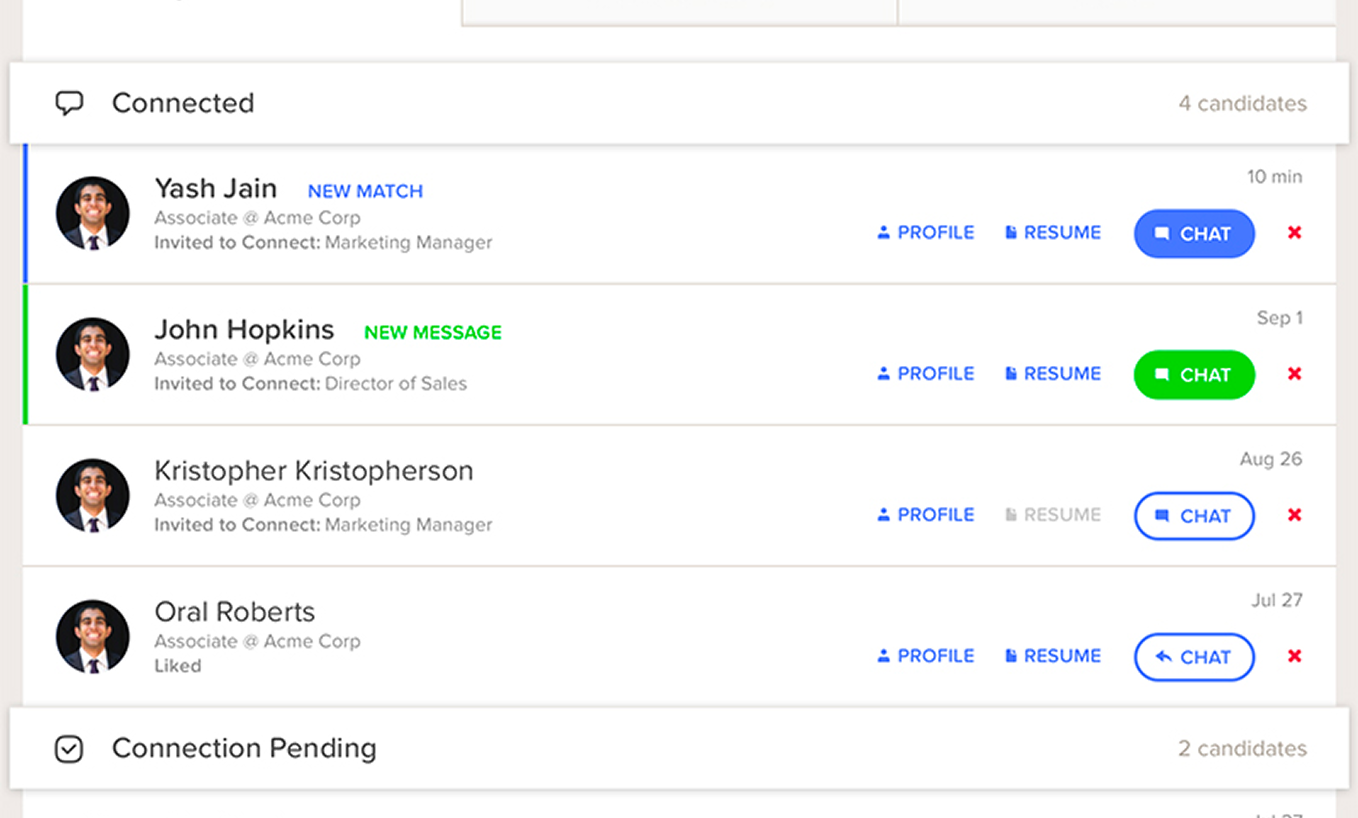The image size is (1358, 818).
Task: Open the green chat button for John Hopkins
Action: tap(1194, 374)
